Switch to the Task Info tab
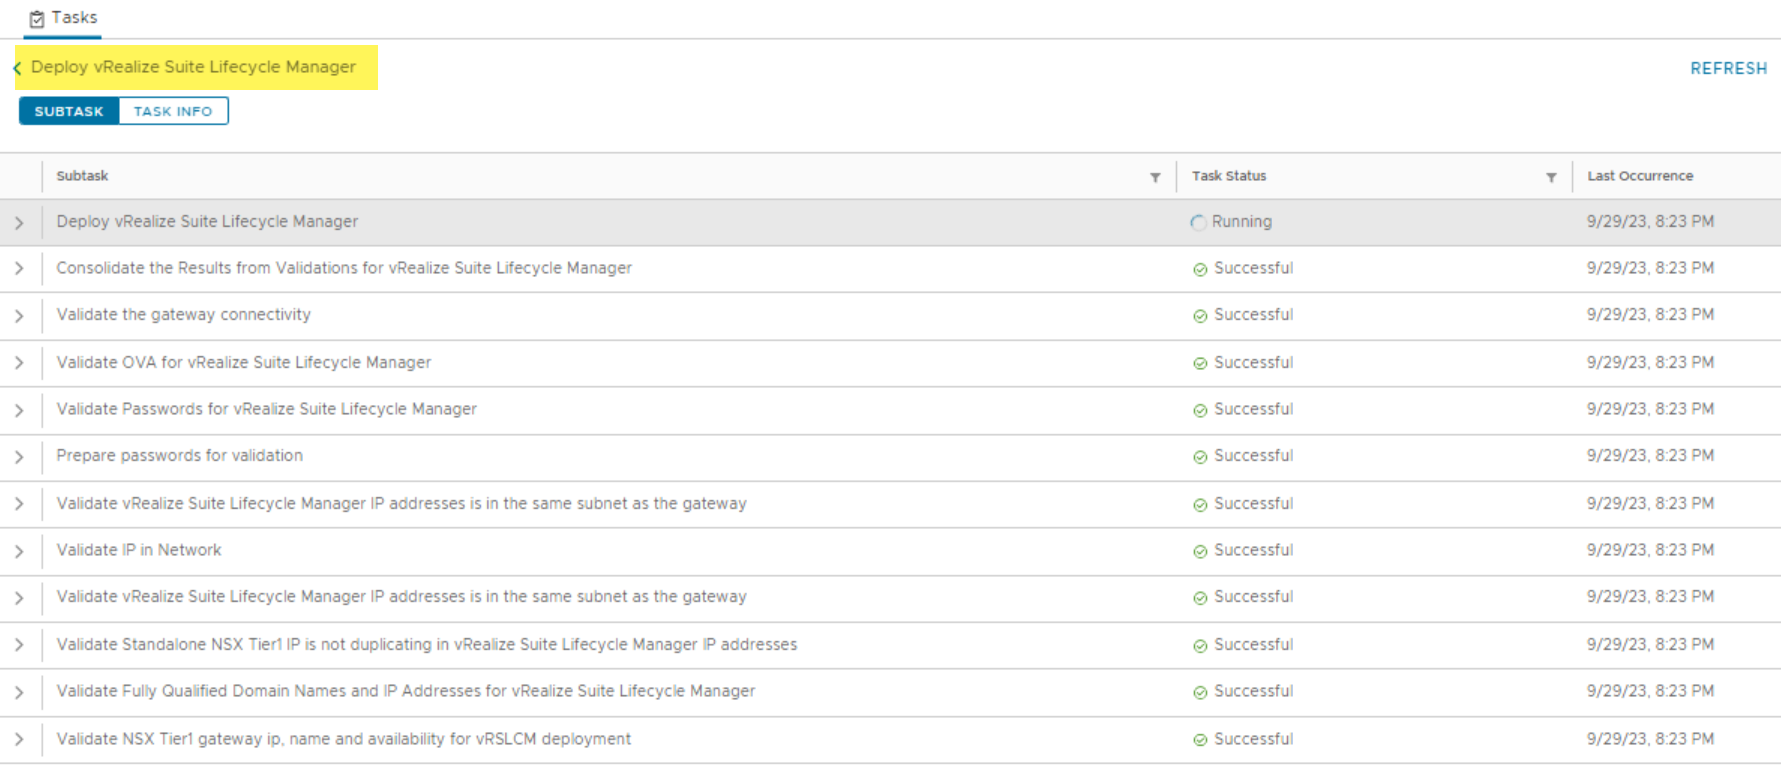 [173, 111]
